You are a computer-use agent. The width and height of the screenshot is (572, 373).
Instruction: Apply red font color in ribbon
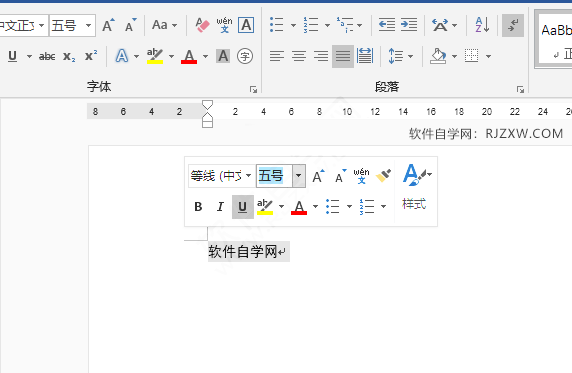tap(189, 56)
